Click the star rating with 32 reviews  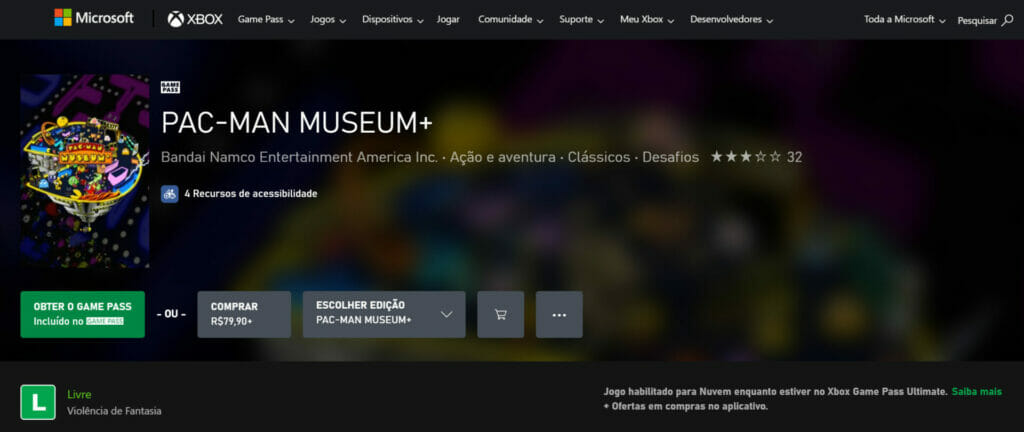coord(755,157)
